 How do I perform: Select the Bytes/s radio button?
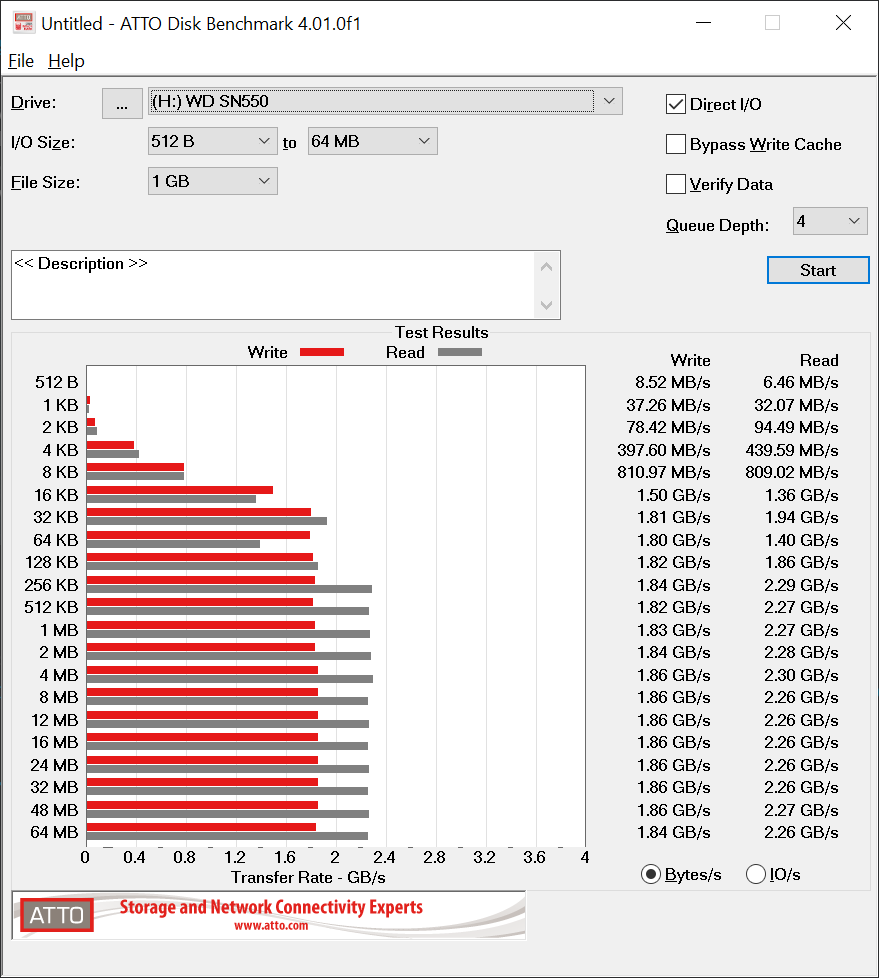pos(651,874)
